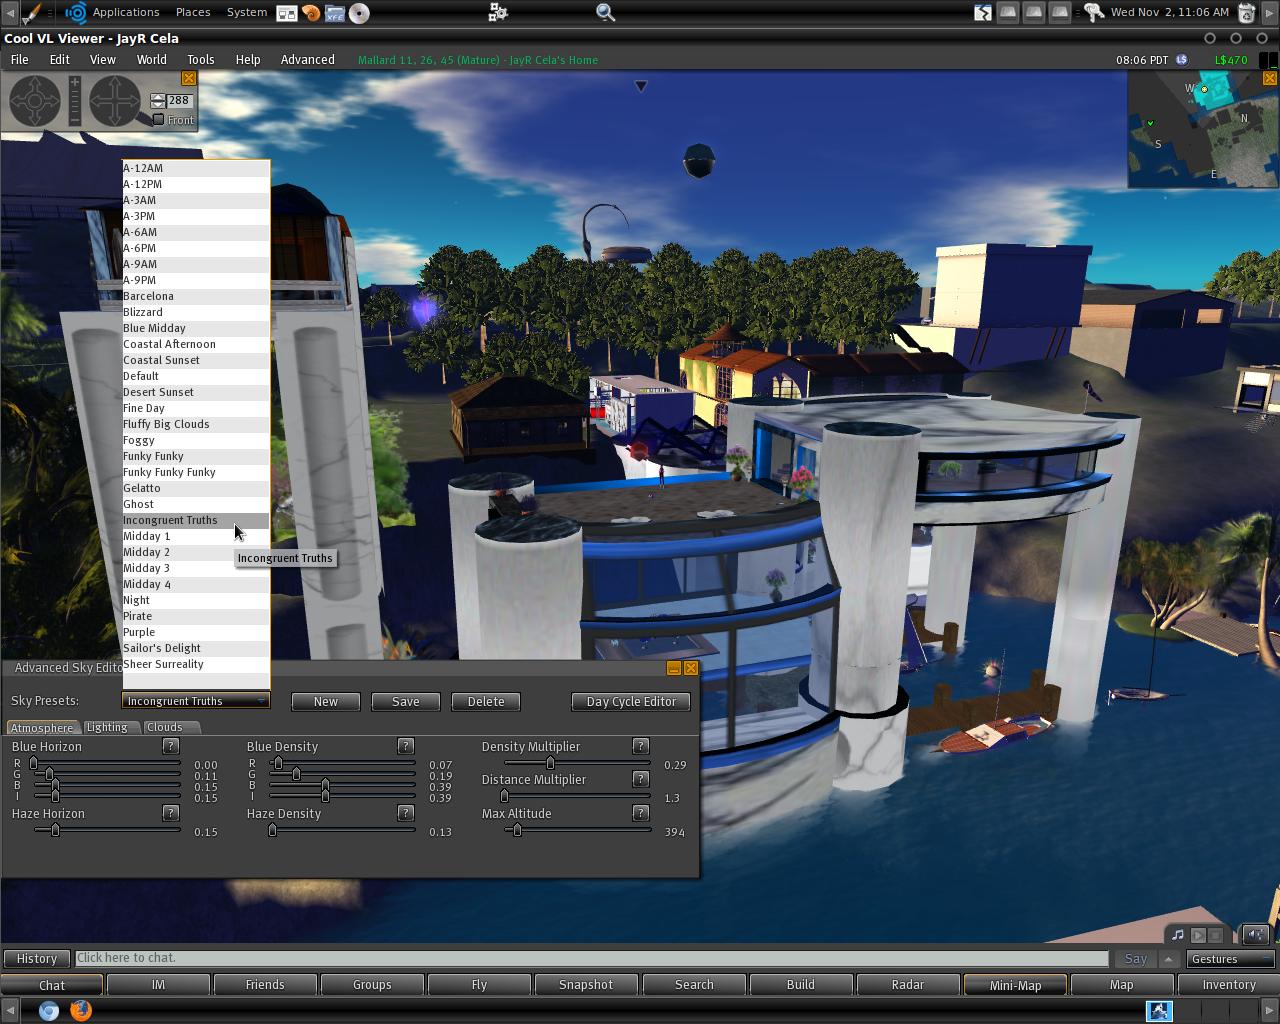
Task: Open the volume controls icon near Gestures
Action: [1255, 935]
